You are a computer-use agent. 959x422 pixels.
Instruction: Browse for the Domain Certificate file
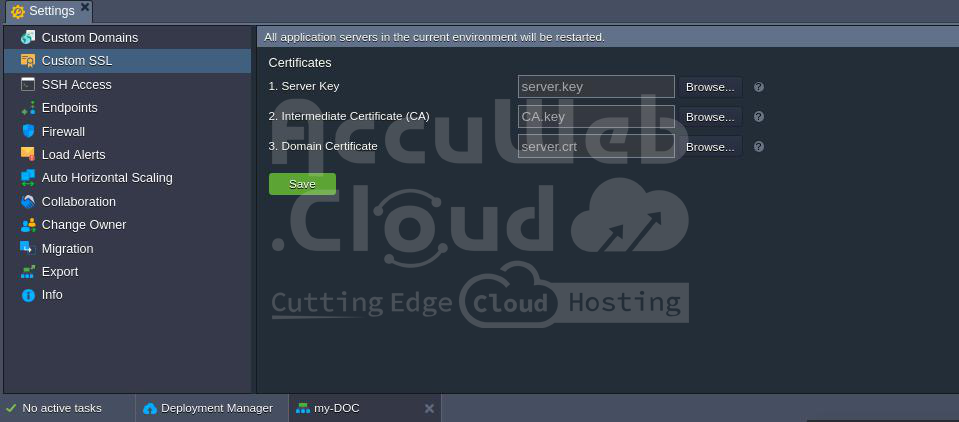point(710,147)
